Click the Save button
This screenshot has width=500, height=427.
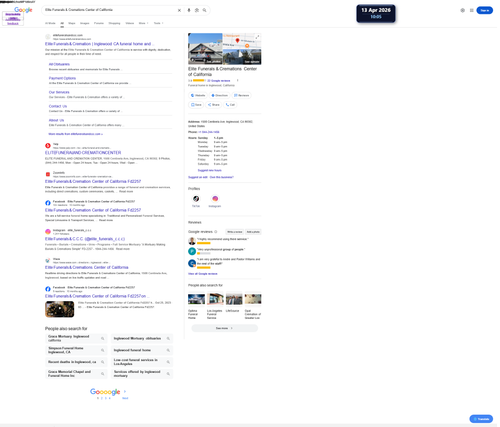pos(196,105)
